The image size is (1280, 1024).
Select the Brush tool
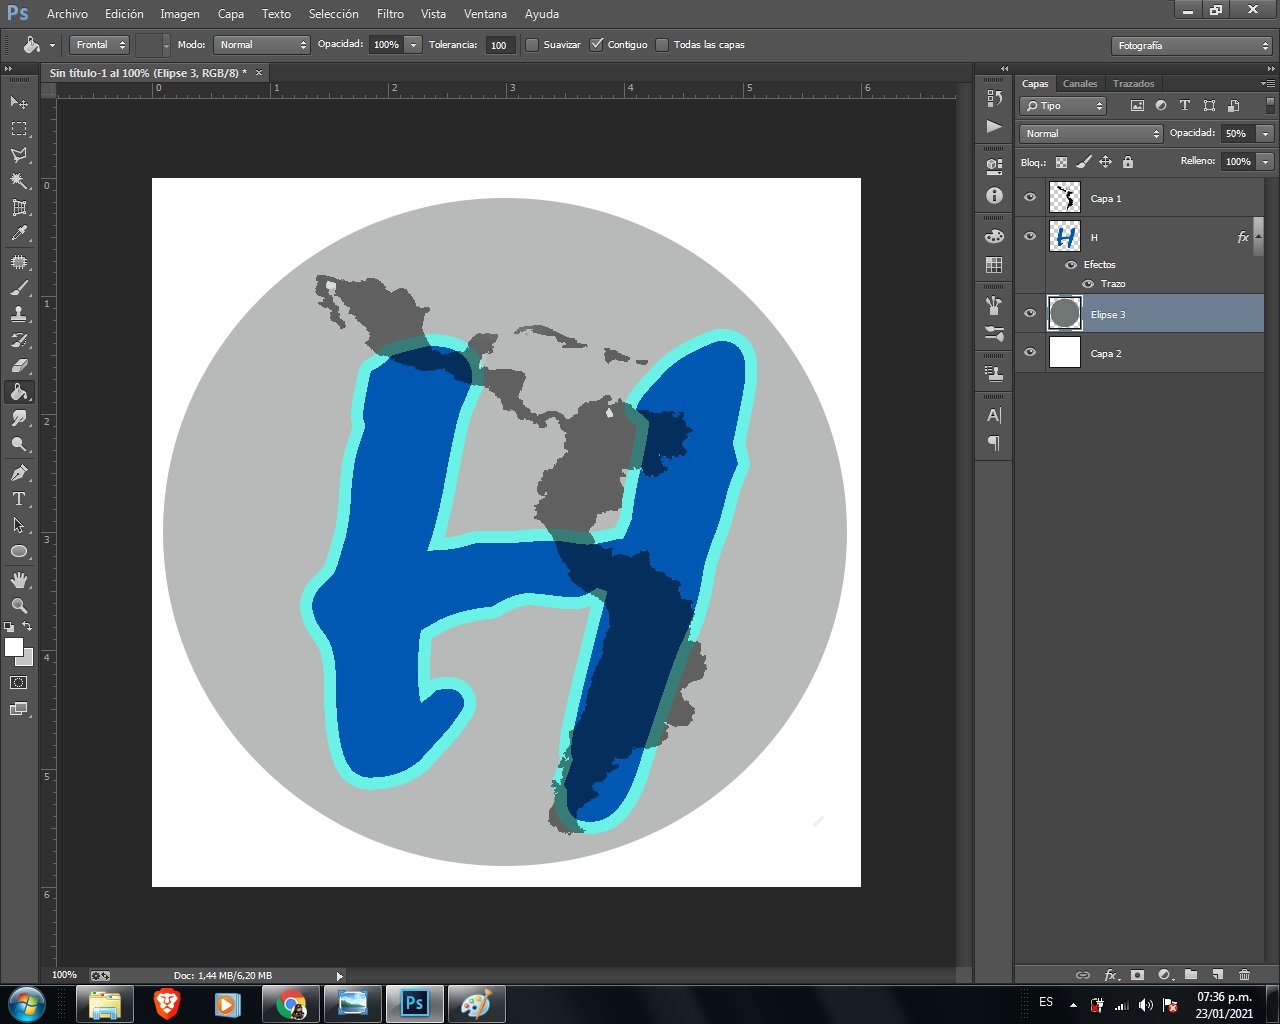point(19,288)
